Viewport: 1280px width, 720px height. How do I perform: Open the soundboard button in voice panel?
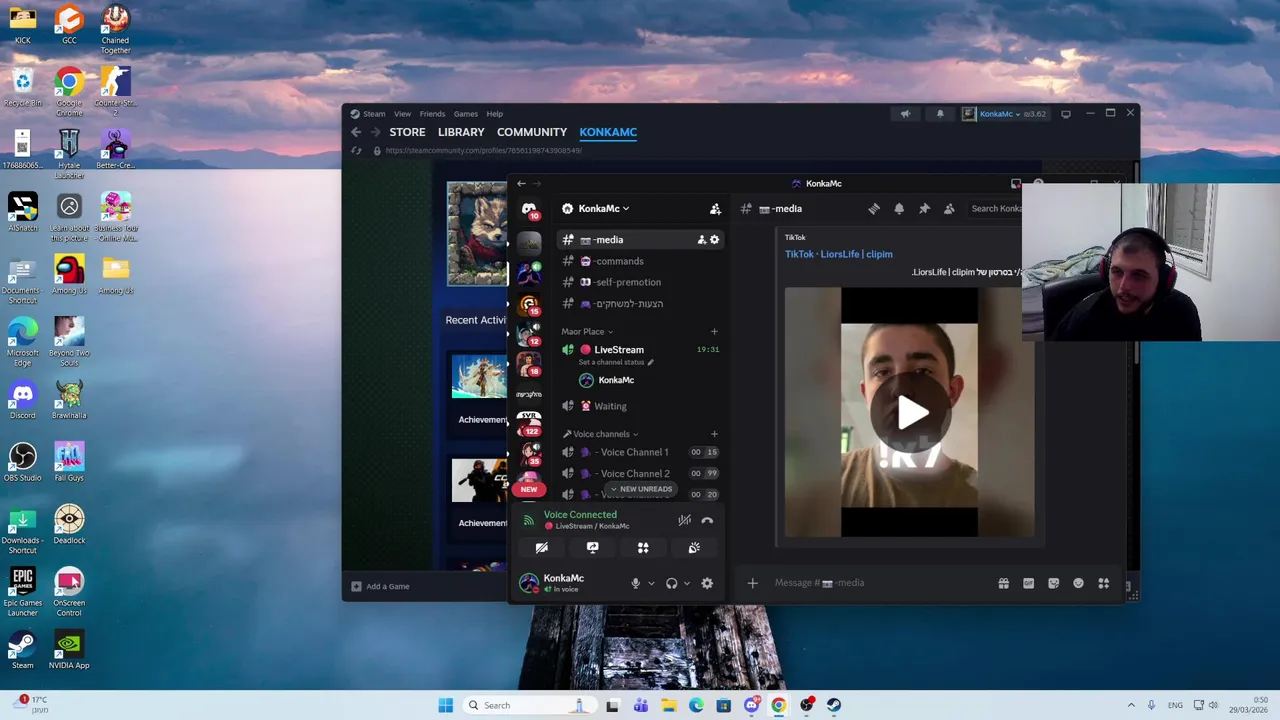694,548
